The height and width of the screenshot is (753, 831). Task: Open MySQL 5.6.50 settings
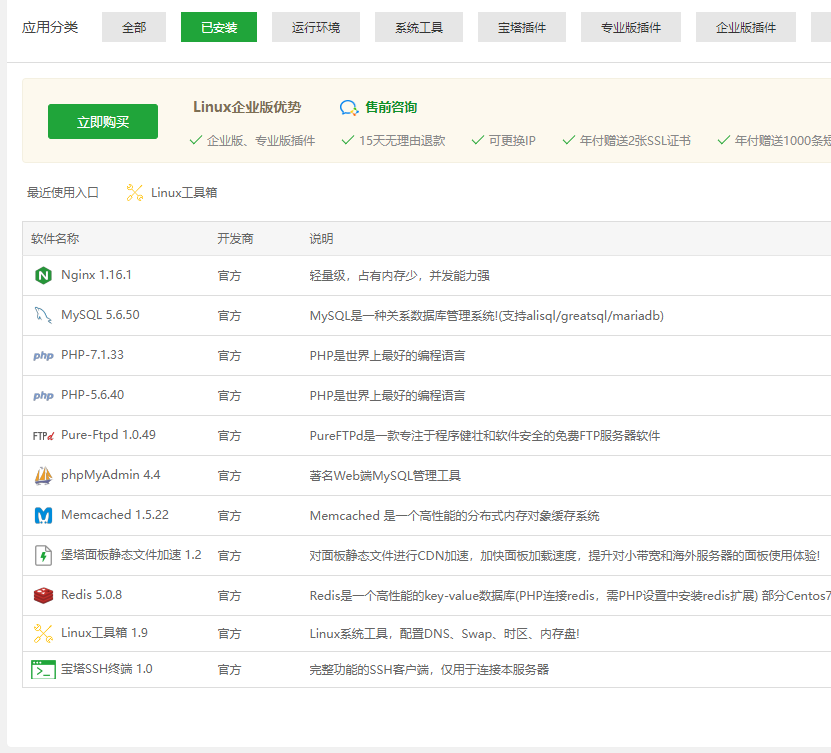100,315
